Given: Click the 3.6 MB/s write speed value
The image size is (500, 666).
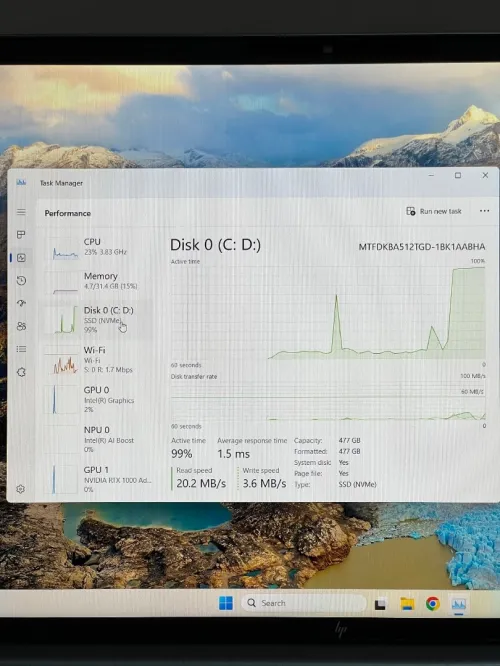Looking at the screenshot, I should click(x=264, y=483).
